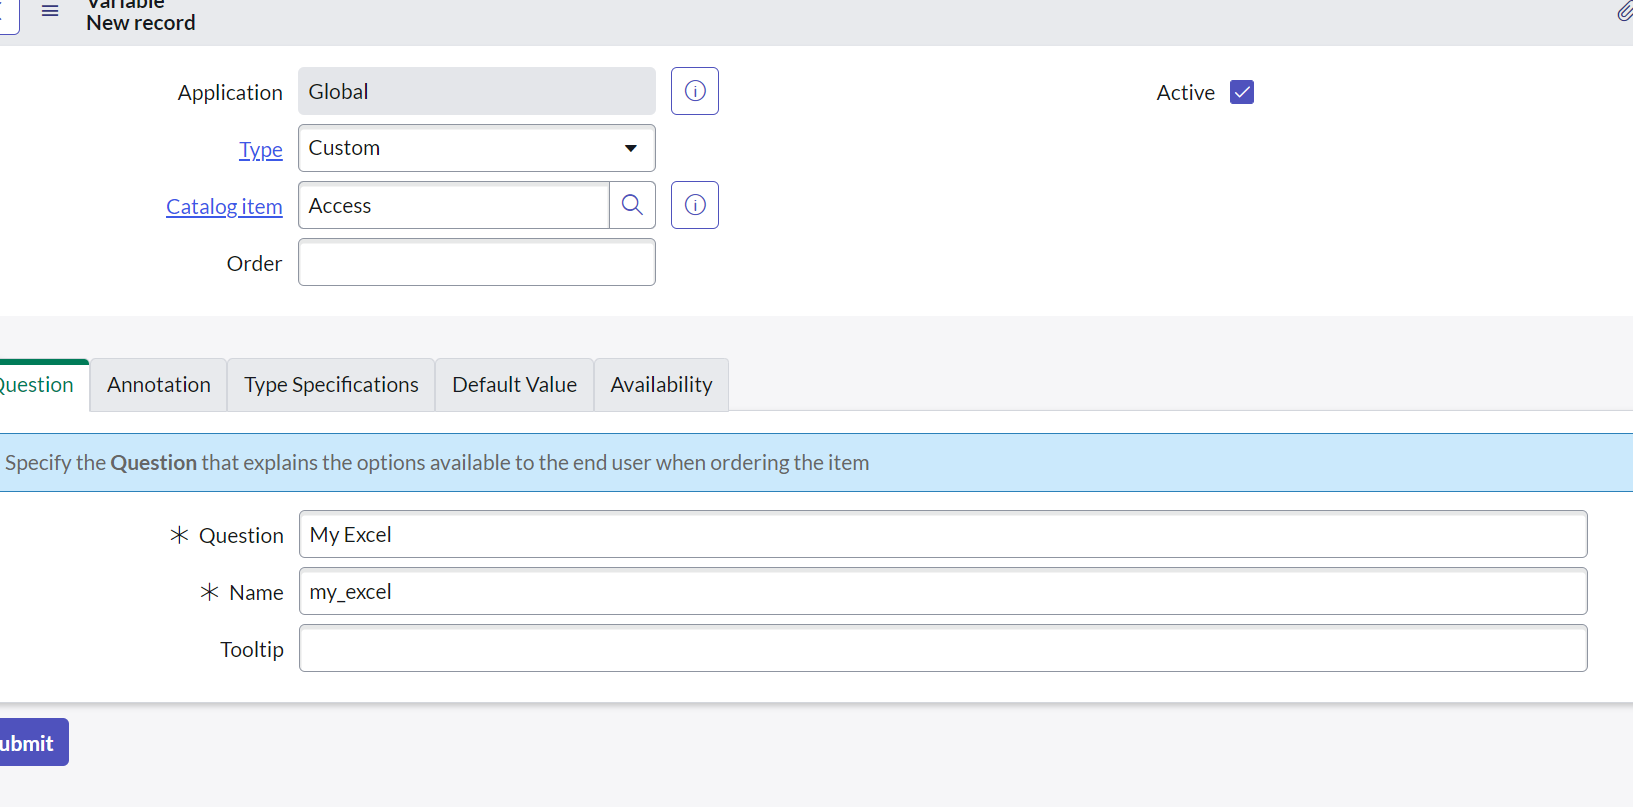
Task: Click the mandatory Name field label
Action: click(x=256, y=593)
